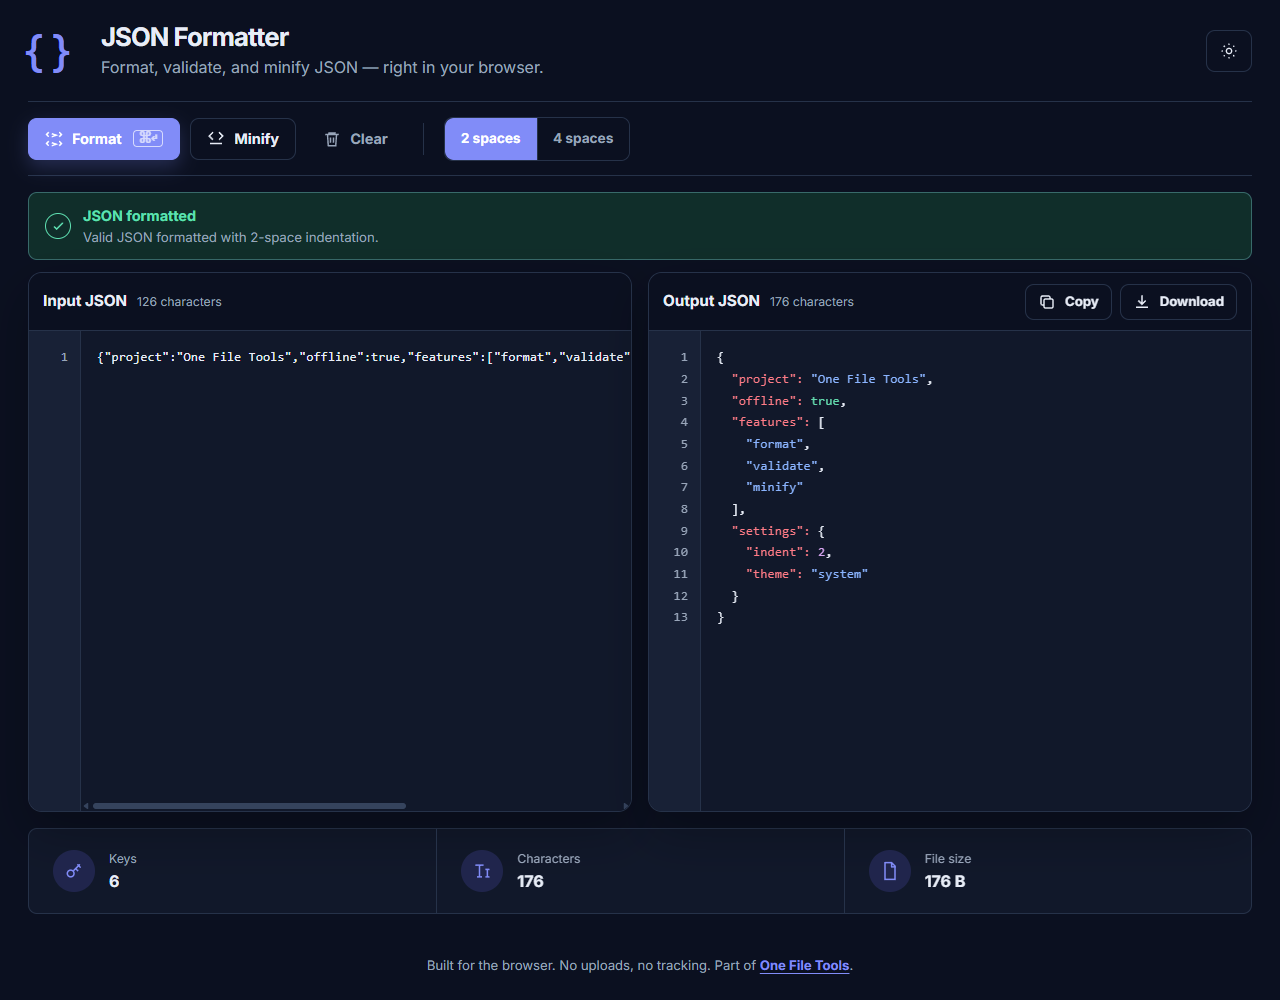The width and height of the screenshot is (1280, 1000).
Task: Click the "features" key in output
Action: 767,422
